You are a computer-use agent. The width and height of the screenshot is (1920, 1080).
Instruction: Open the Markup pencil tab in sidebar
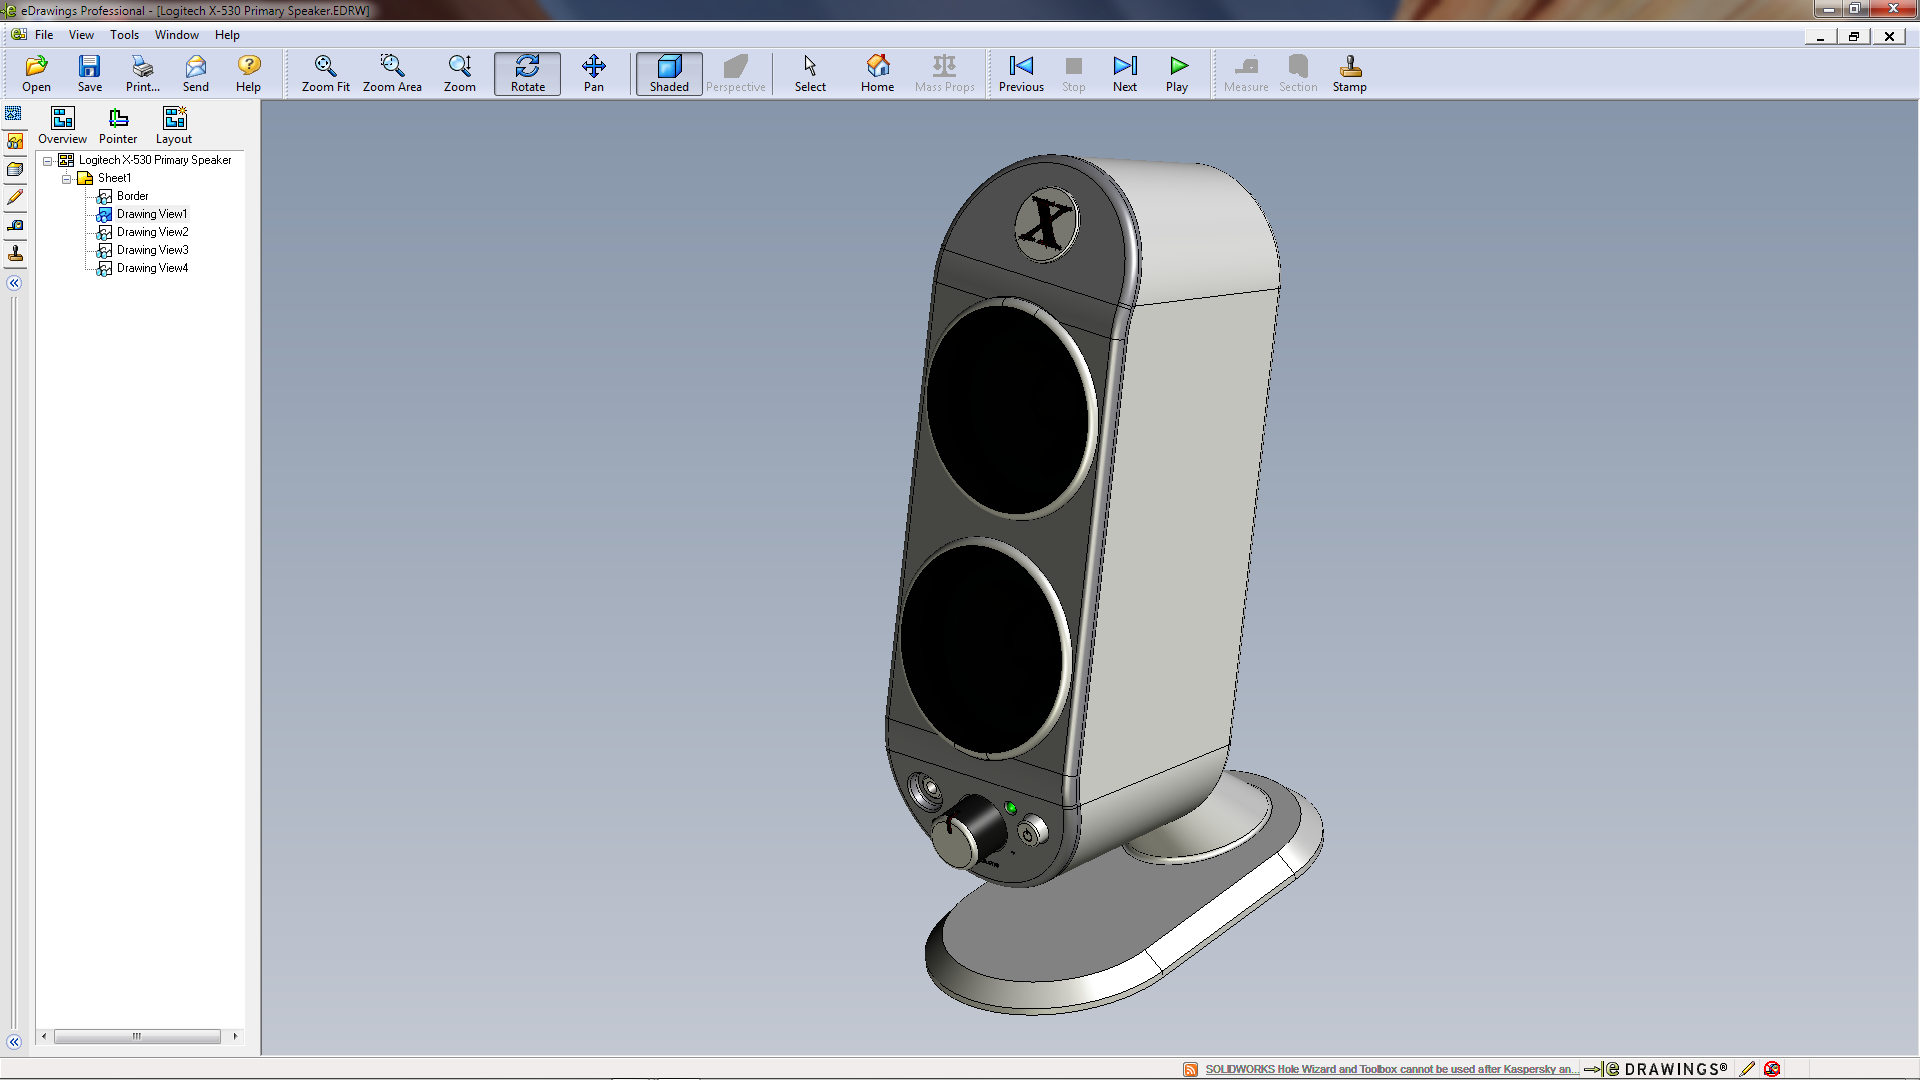15,198
